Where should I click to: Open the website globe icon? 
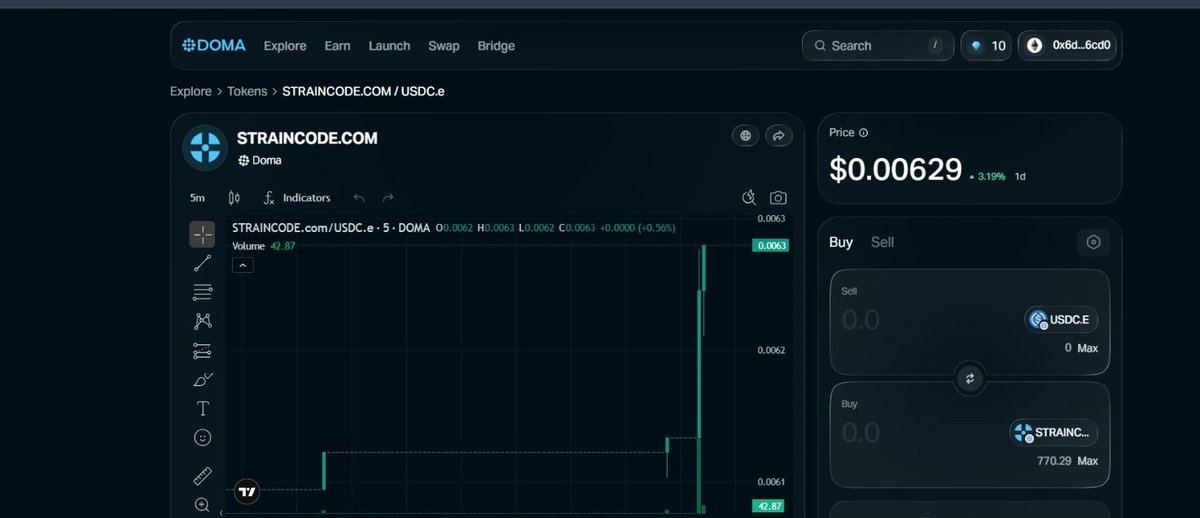pos(744,136)
